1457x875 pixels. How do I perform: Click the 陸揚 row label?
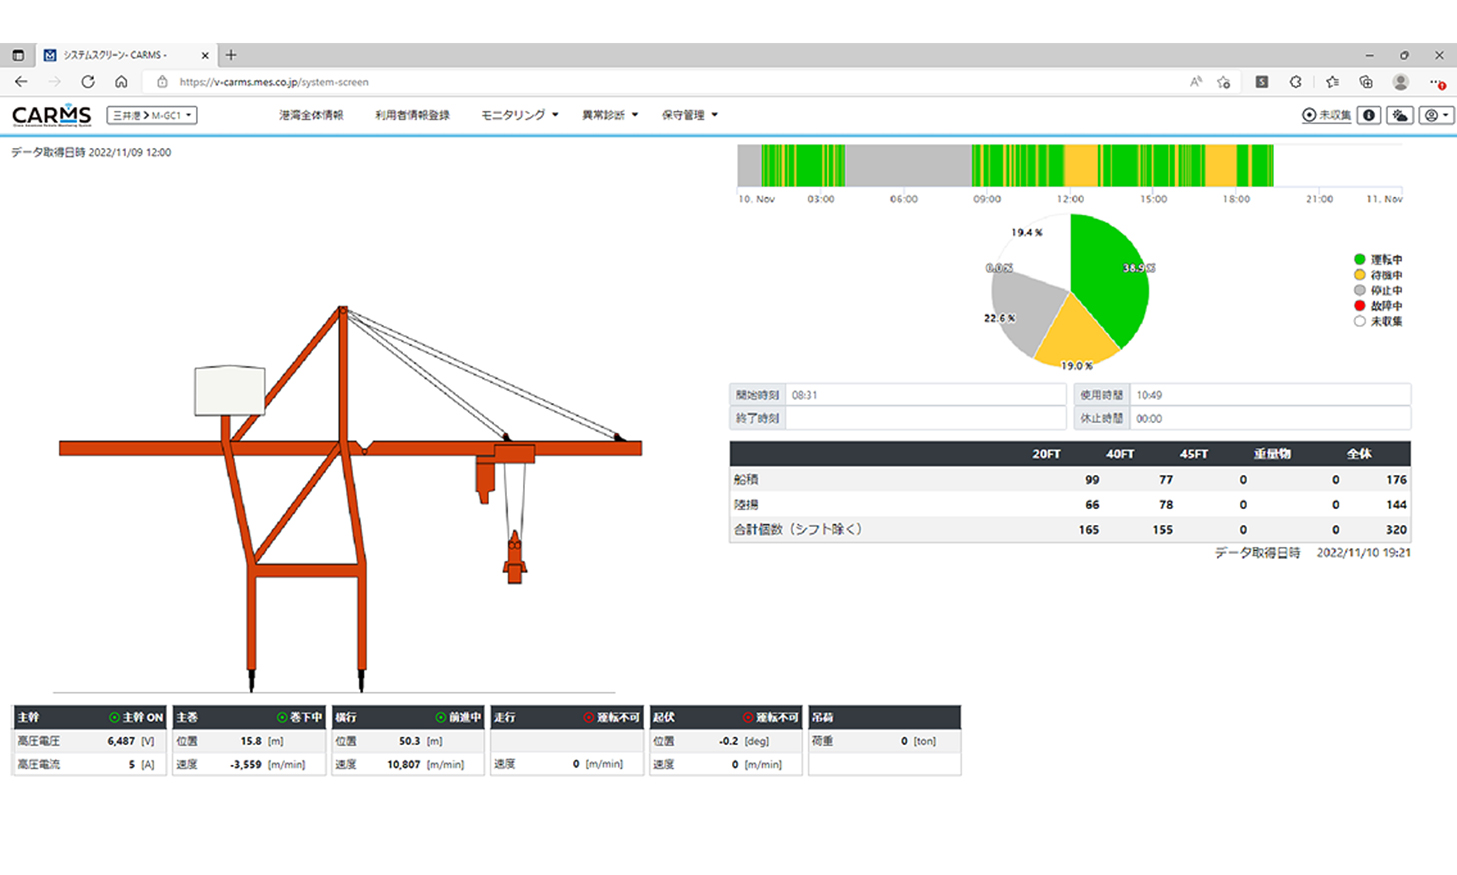[x=746, y=505]
